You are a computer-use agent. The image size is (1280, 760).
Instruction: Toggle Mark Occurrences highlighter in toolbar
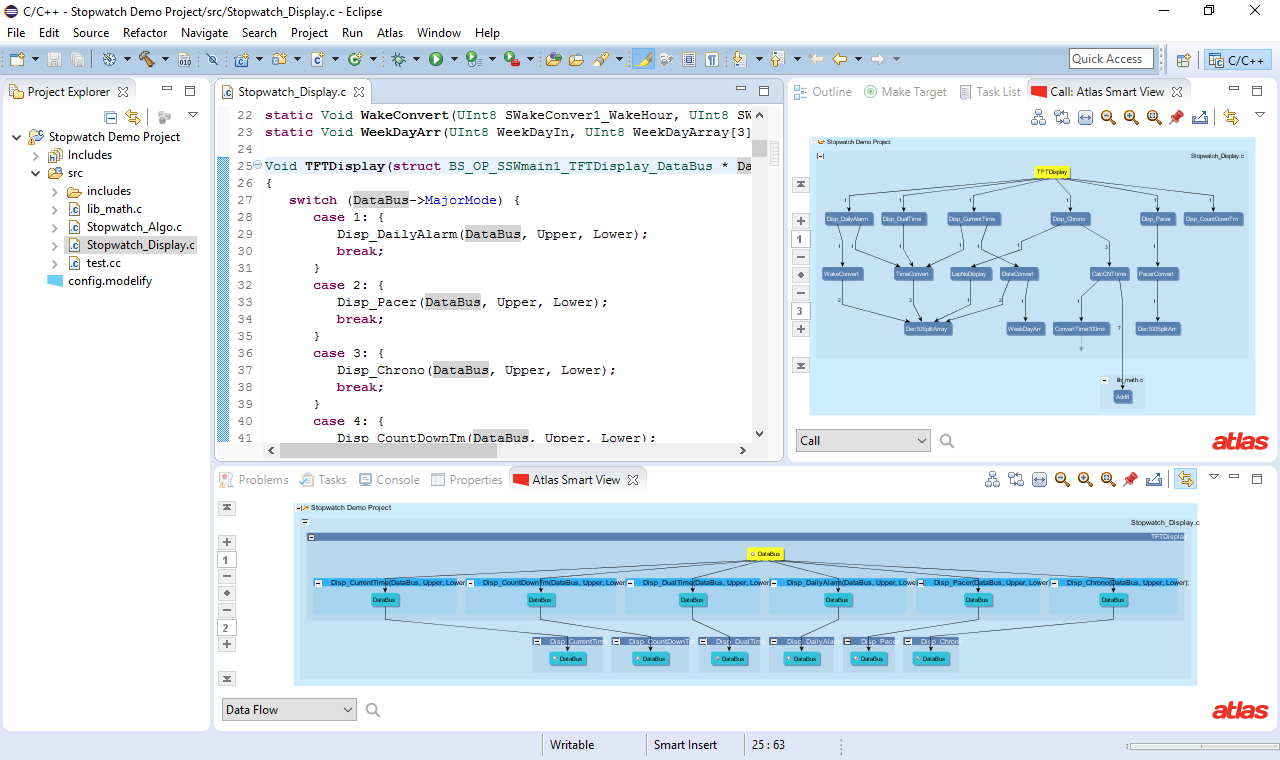[644, 59]
